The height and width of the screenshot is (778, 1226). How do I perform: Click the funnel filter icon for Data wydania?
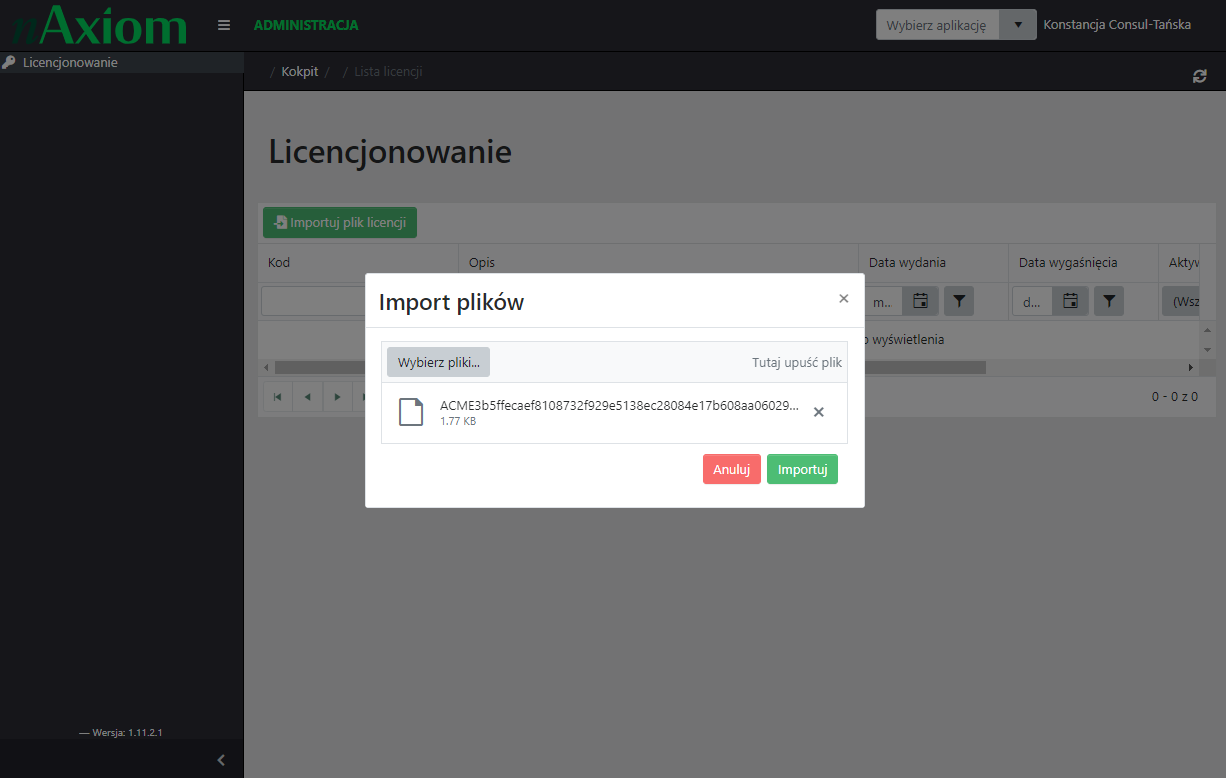(x=958, y=300)
